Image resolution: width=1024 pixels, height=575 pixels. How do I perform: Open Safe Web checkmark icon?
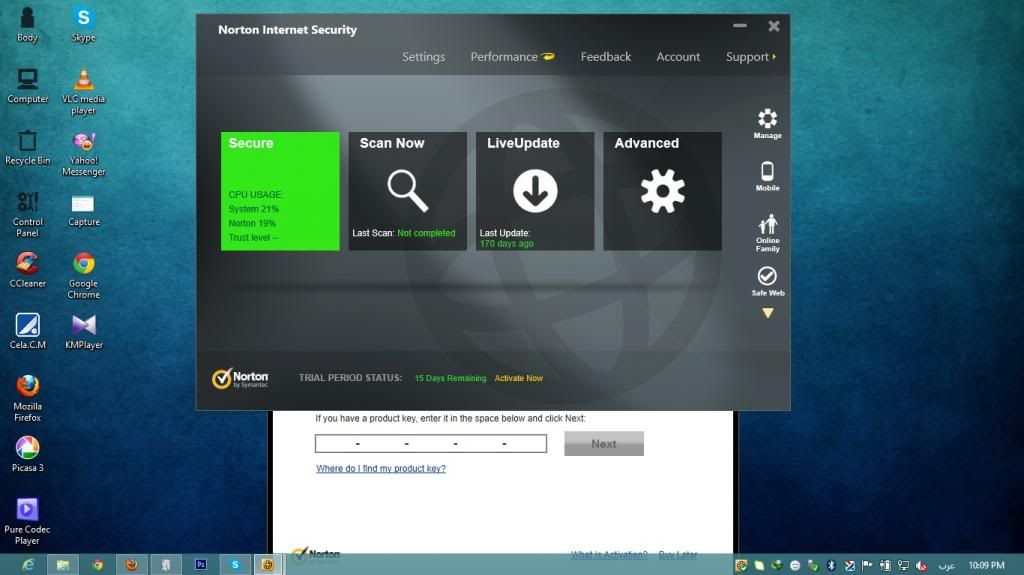pyautogui.click(x=767, y=281)
